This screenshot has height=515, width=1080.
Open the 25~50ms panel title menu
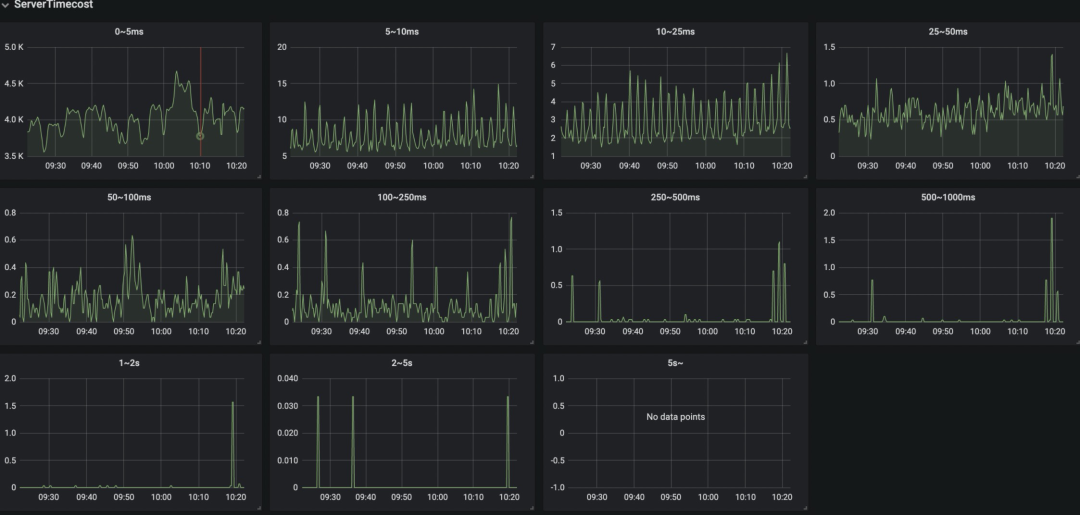(x=948, y=32)
